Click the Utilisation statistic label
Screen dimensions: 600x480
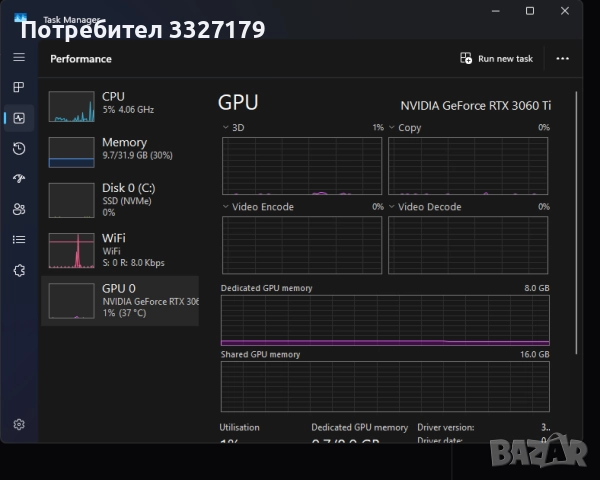[x=239, y=428]
